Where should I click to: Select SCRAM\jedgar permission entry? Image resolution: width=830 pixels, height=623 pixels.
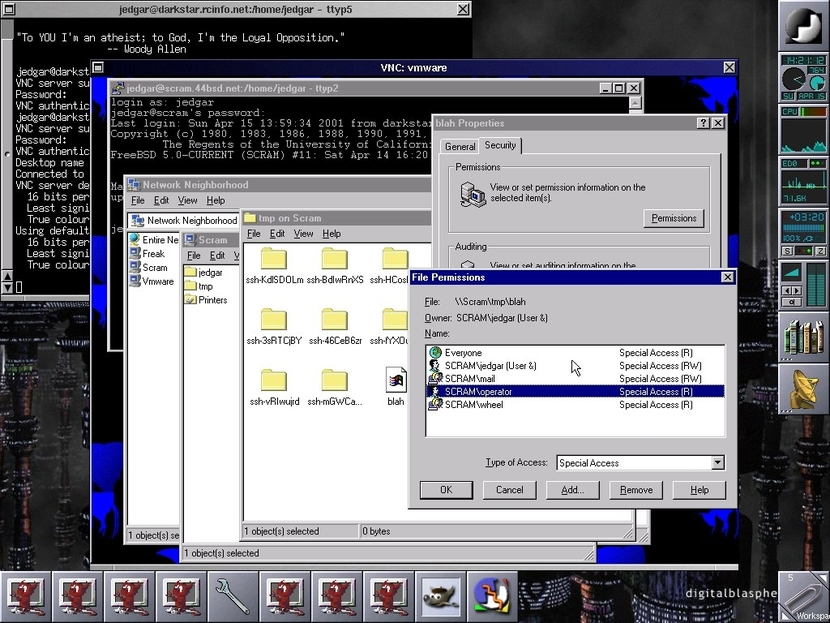(x=575, y=366)
